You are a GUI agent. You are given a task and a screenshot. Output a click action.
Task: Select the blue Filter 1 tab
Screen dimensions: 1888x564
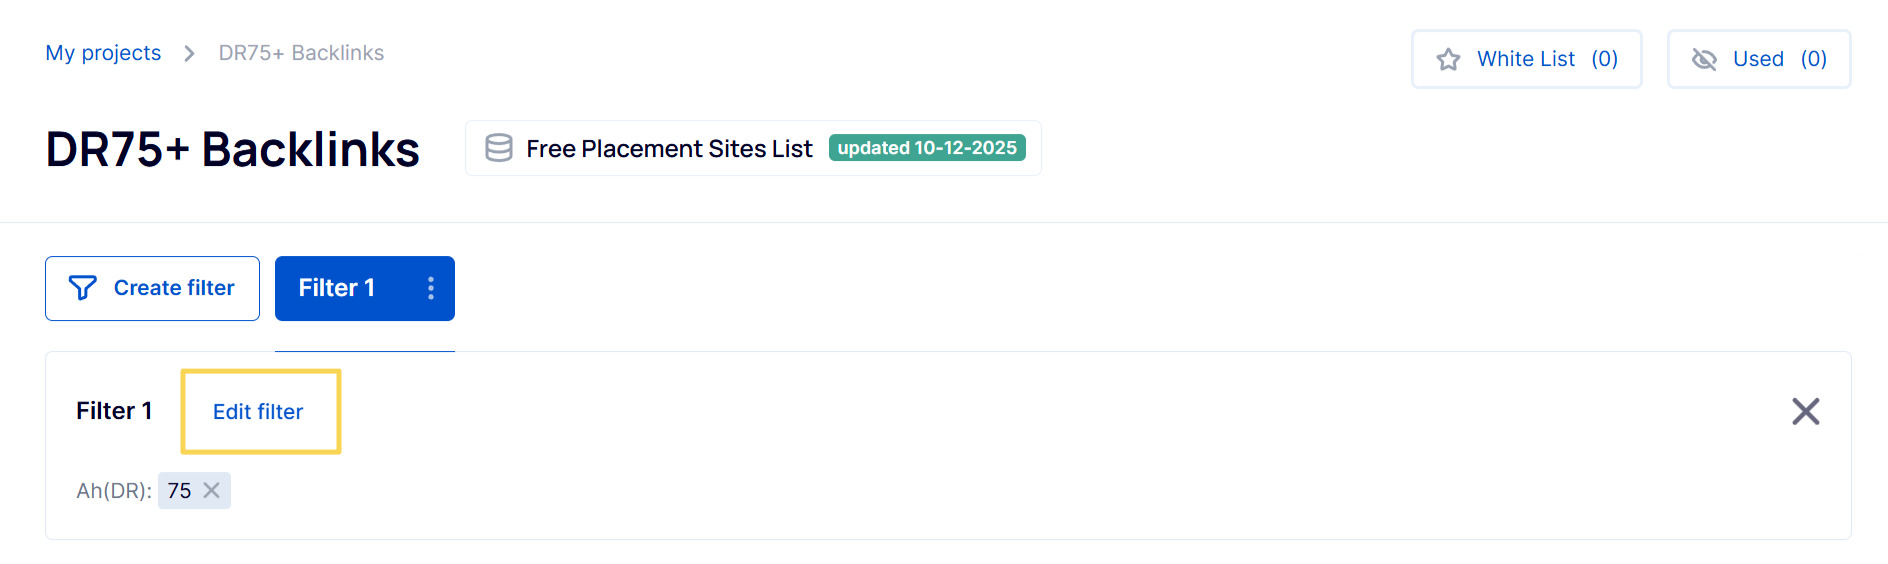[x=337, y=288]
